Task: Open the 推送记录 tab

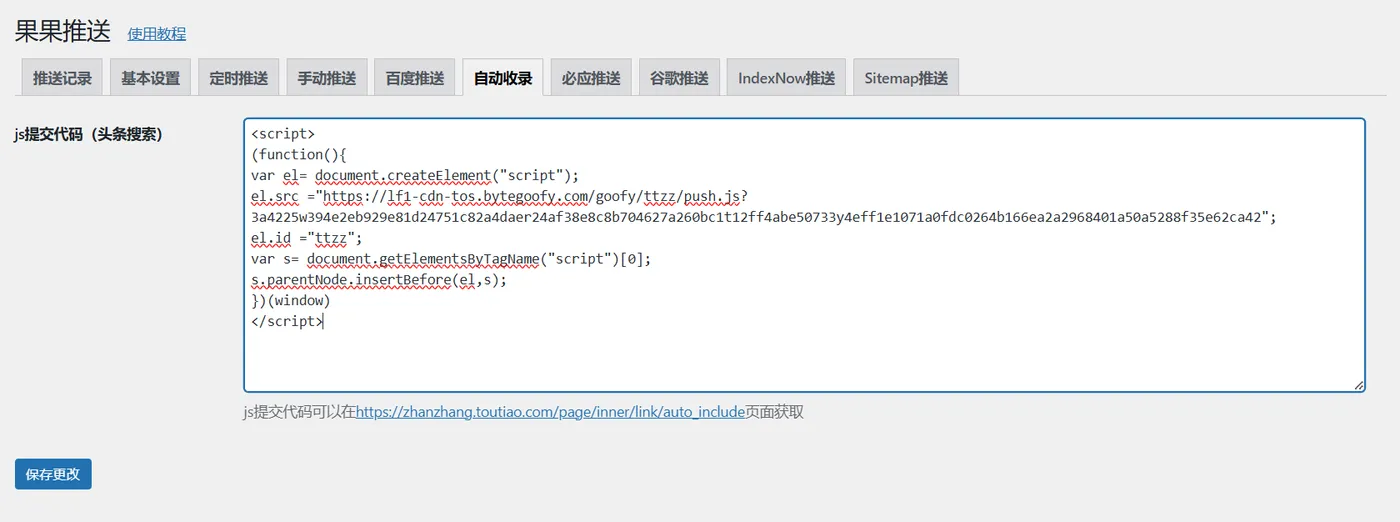Action: 62,77
